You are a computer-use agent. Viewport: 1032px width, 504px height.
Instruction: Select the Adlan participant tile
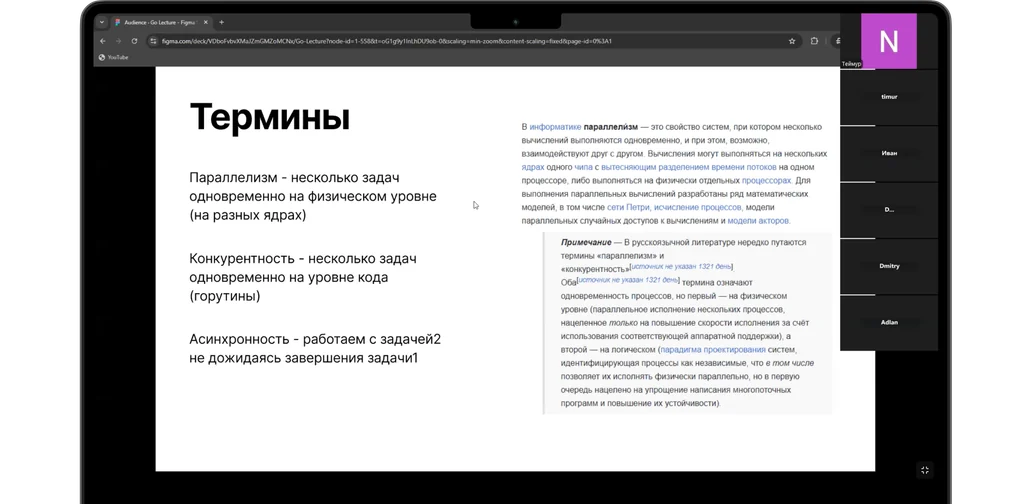click(889, 322)
